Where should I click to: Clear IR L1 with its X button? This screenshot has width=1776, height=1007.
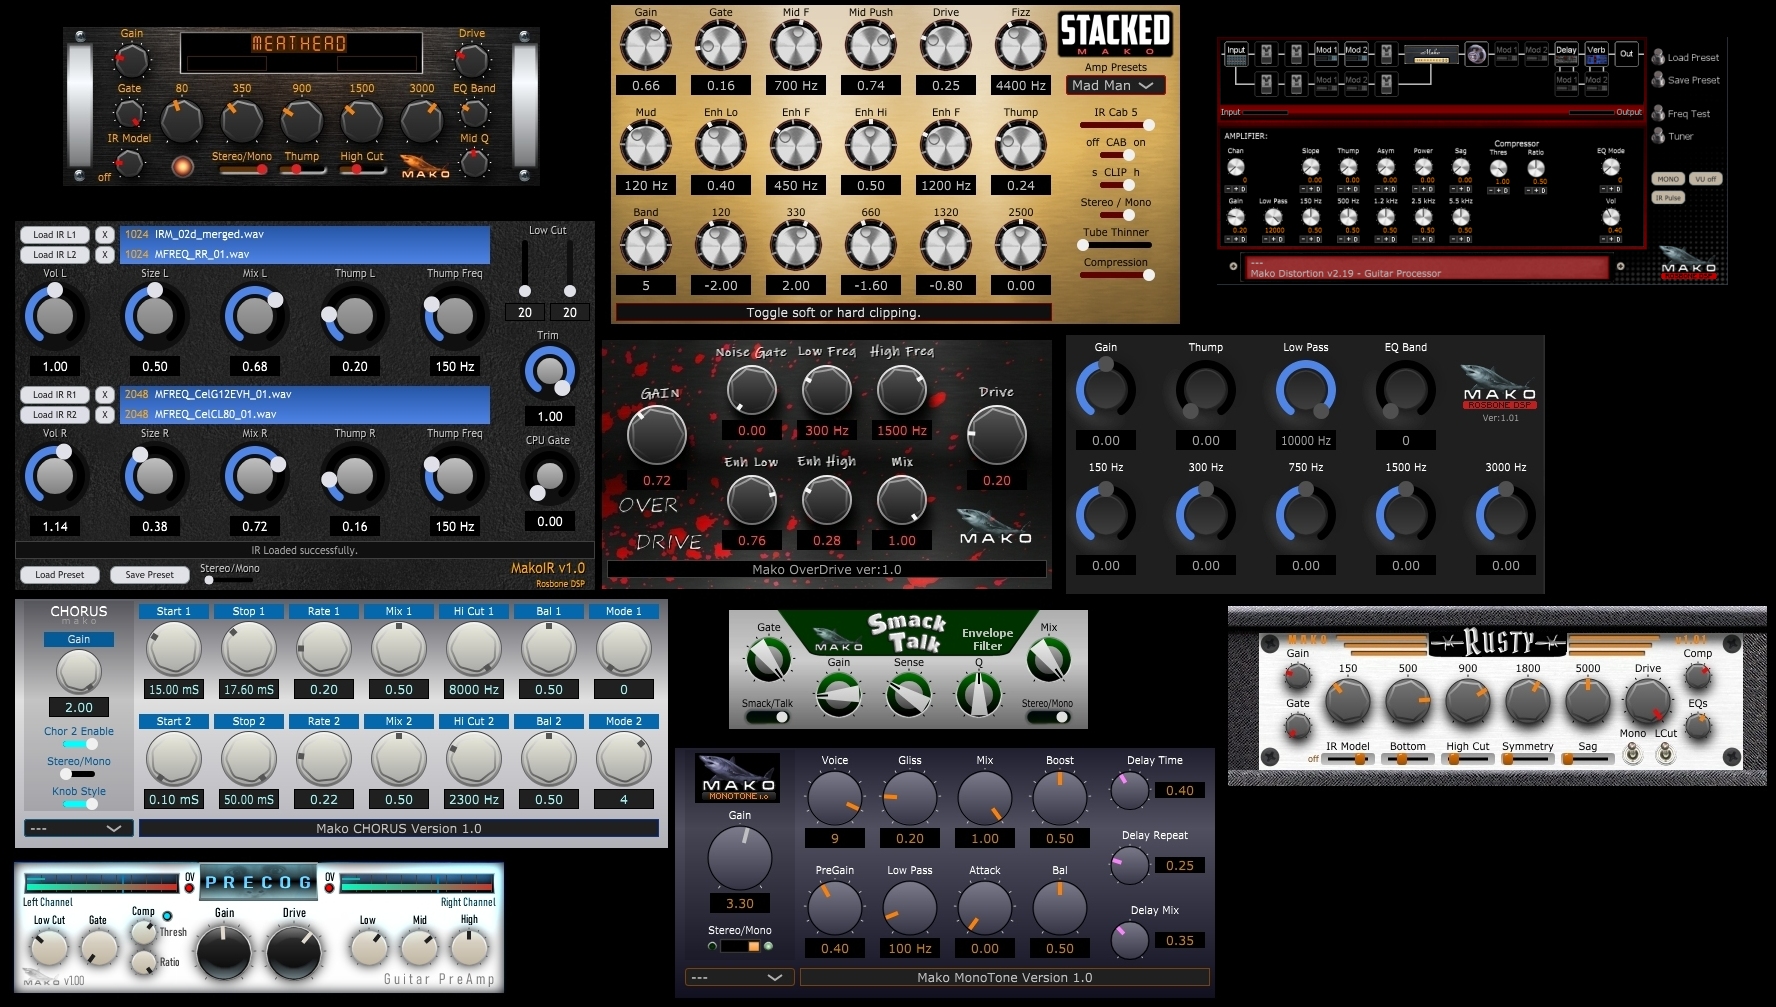click(104, 235)
